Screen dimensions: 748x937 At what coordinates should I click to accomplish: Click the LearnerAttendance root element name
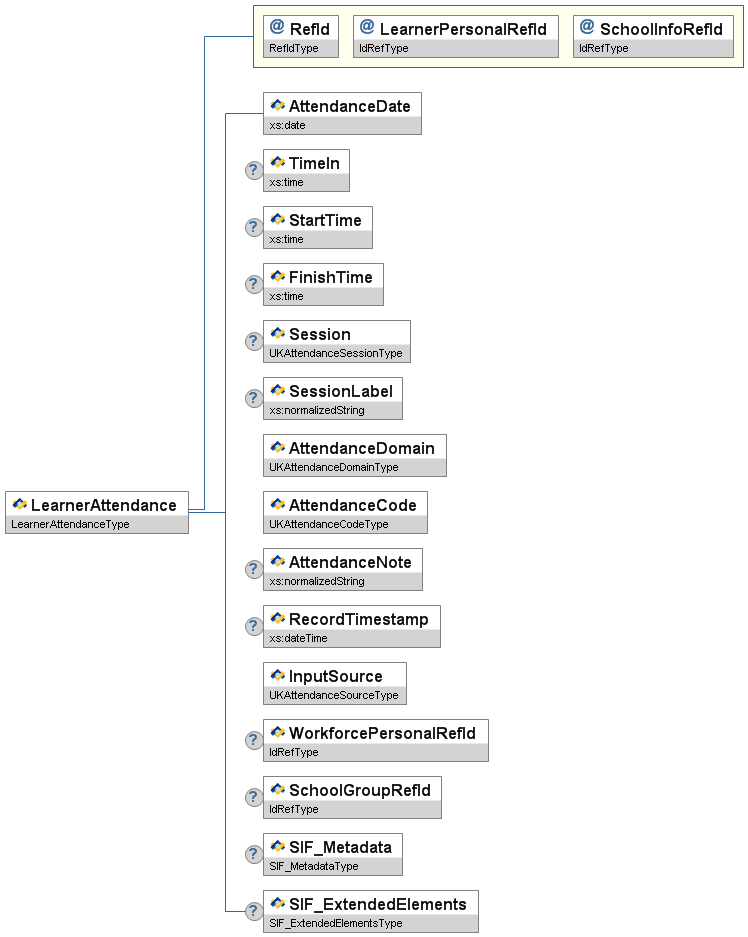[x=103, y=505]
